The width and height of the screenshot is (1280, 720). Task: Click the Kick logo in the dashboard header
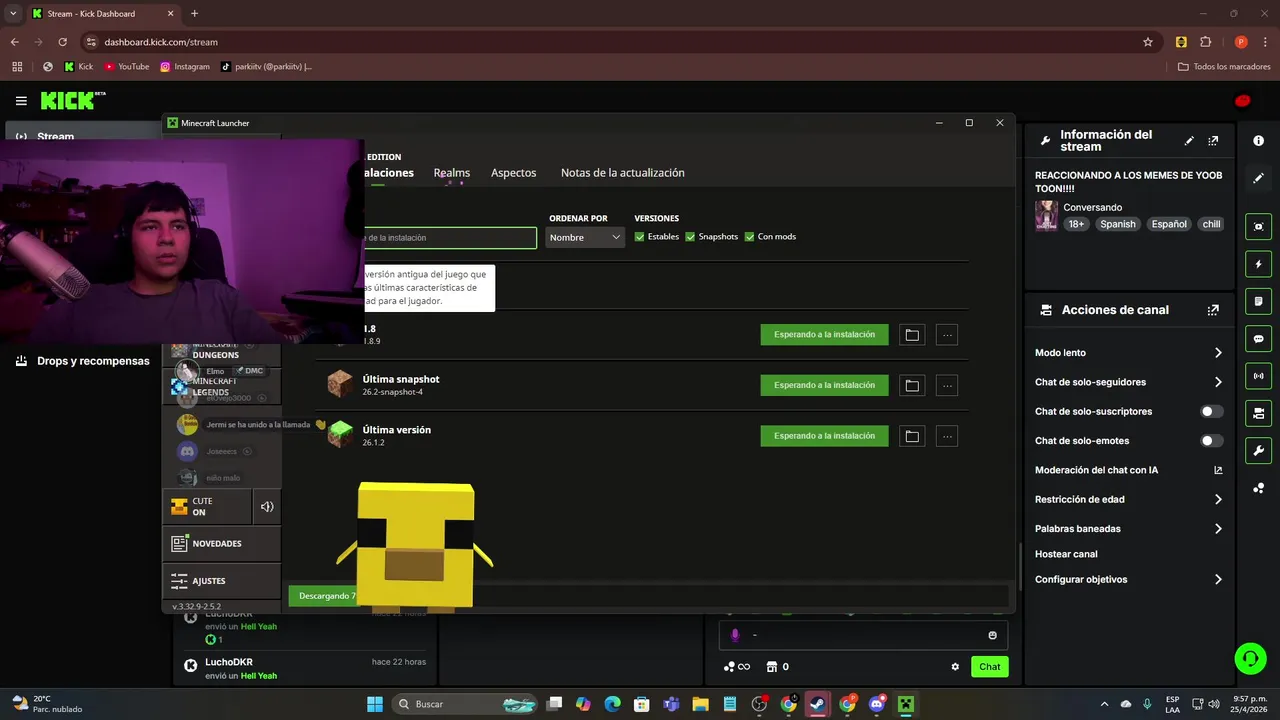click(x=72, y=100)
